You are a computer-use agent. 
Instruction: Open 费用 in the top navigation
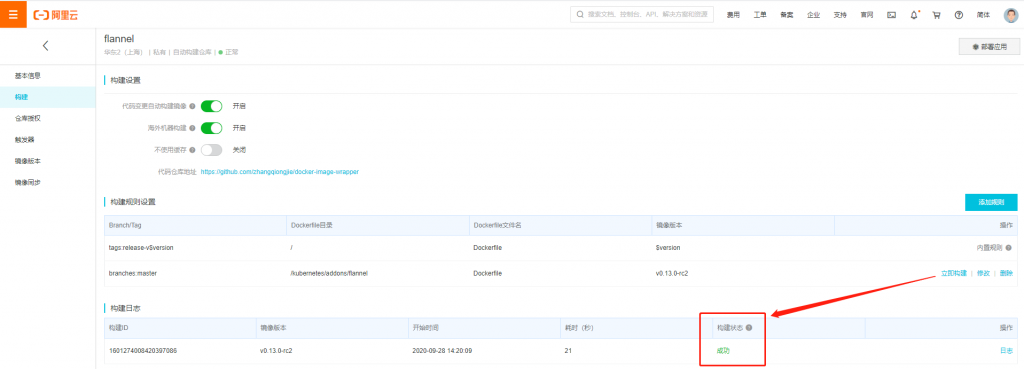pos(734,15)
